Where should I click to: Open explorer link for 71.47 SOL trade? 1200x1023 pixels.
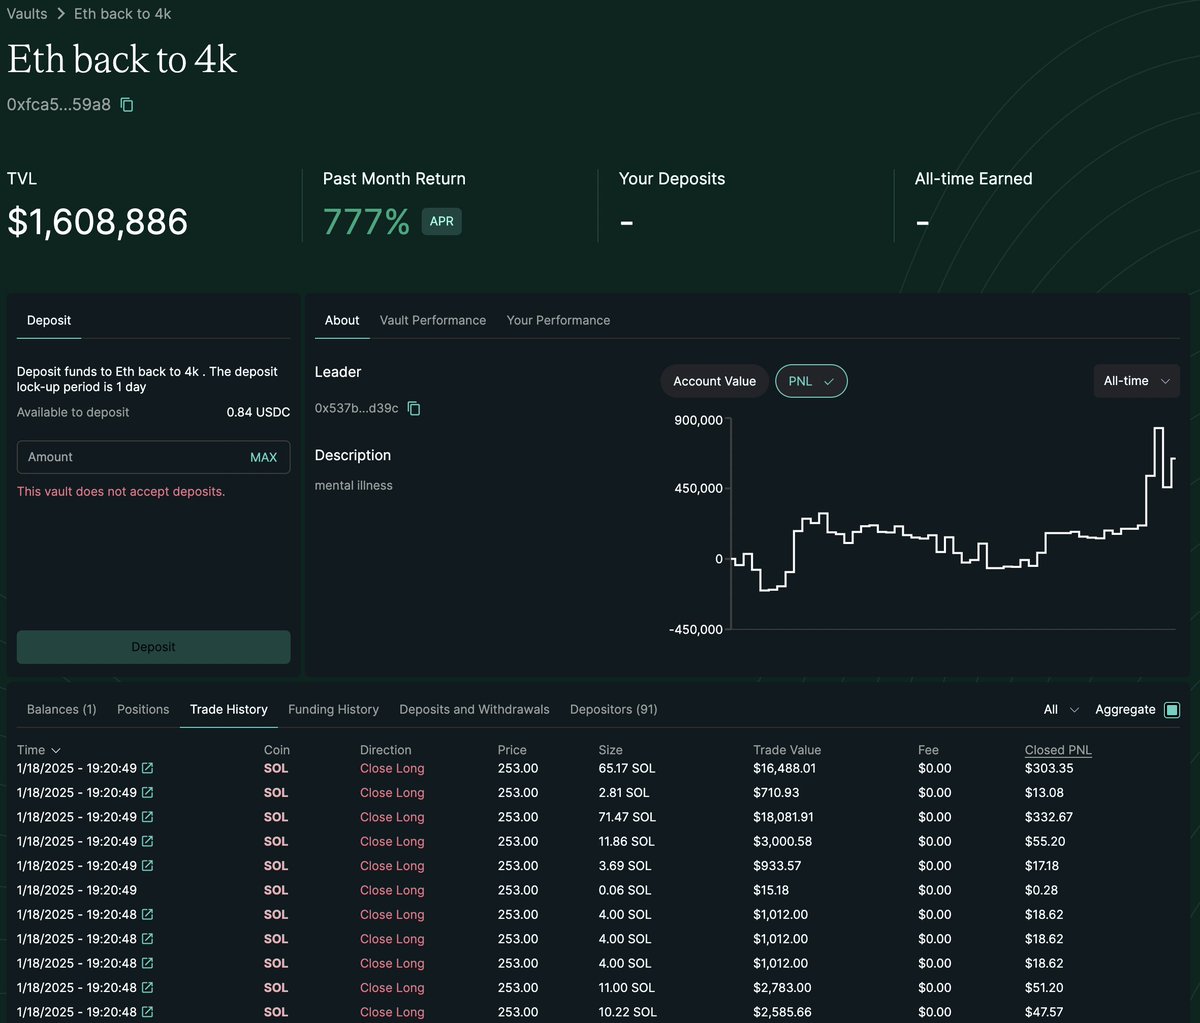click(x=148, y=817)
